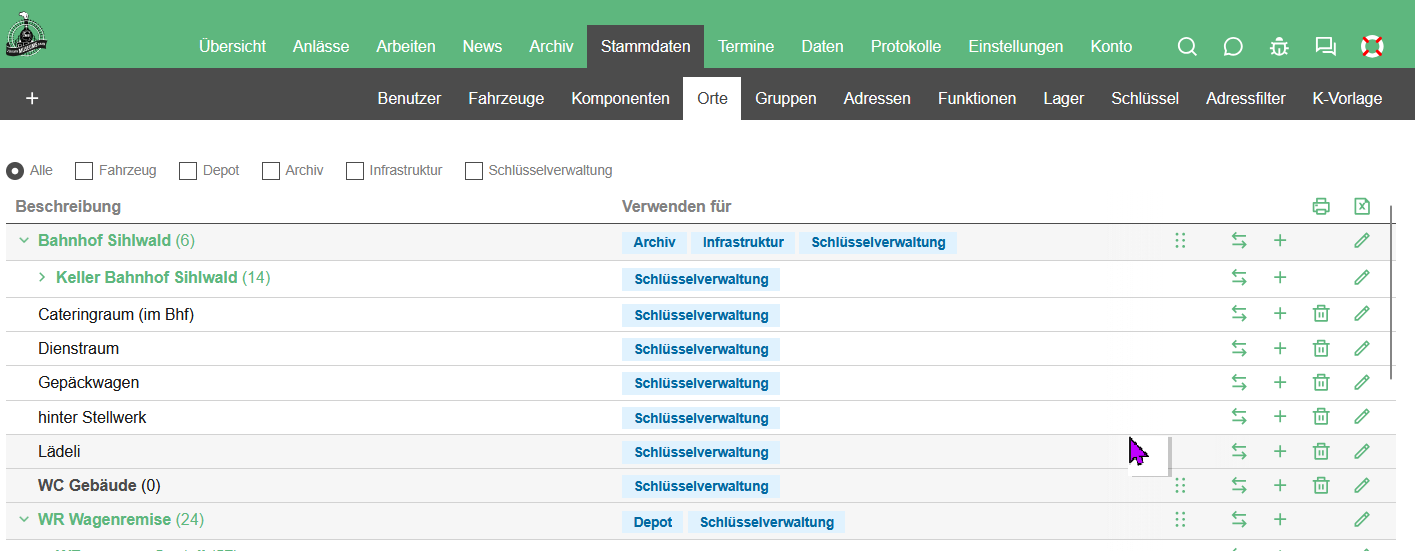
Task: Check the Depot filter checkbox
Action: [x=188, y=171]
